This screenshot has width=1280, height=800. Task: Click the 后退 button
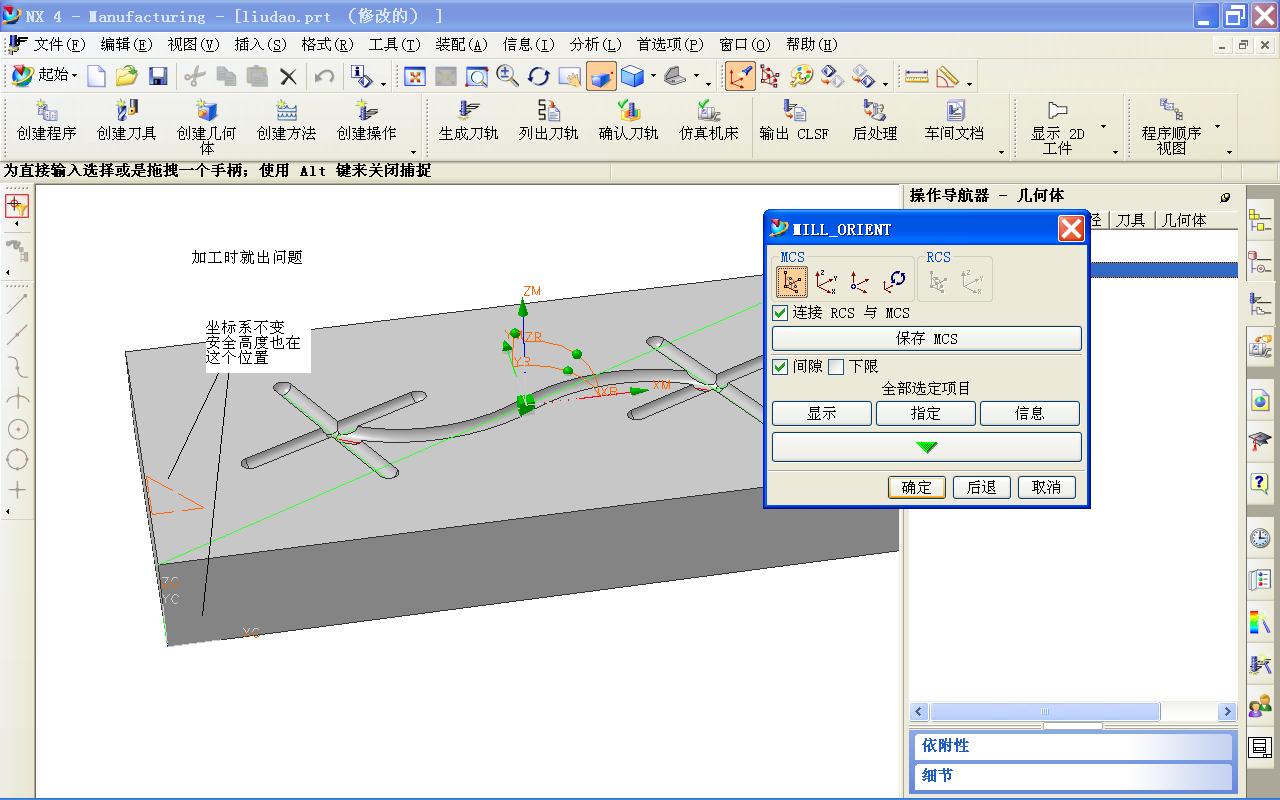[x=981, y=488]
